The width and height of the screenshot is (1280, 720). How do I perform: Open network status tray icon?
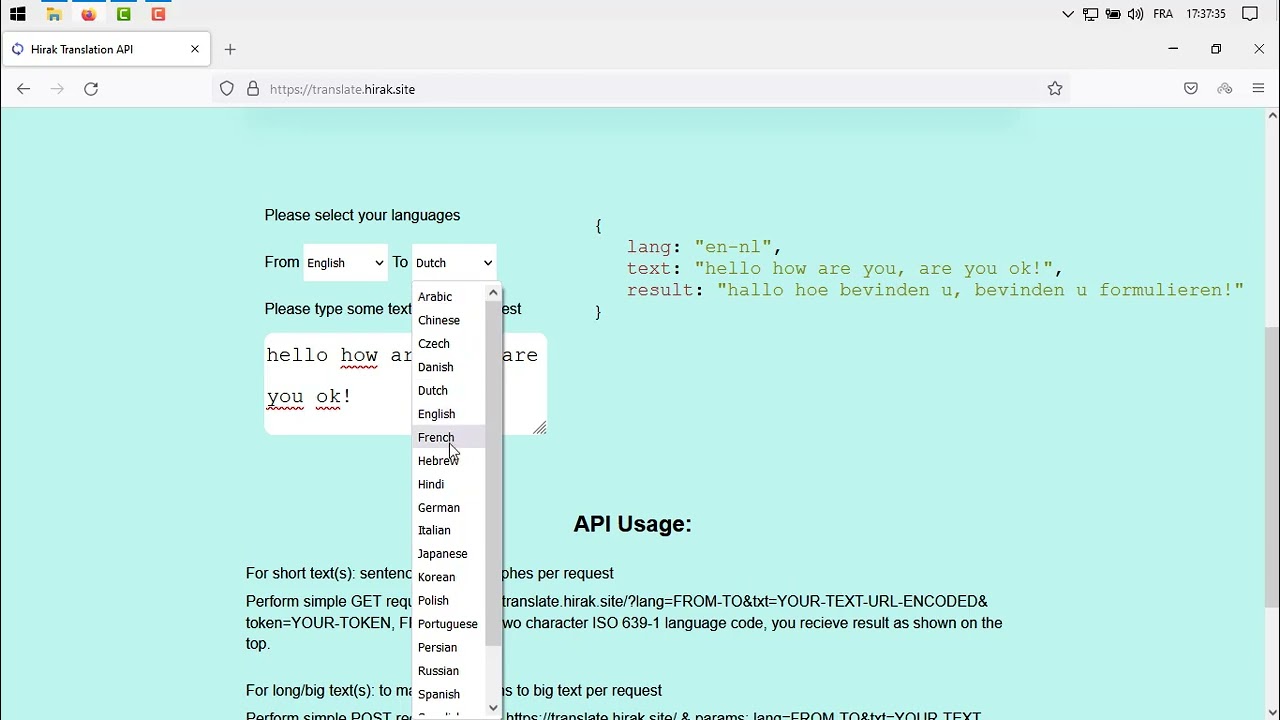click(x=1091, y=14)
